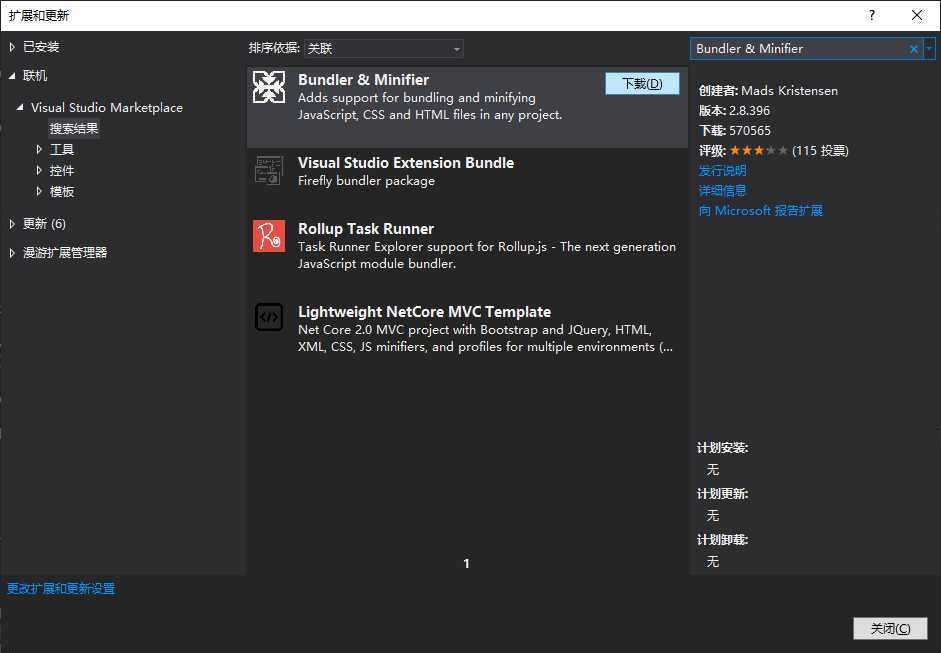Click the Lightweight NetCore MVC Template icon
This screenshot has height=653, width=941.
tap(269, 317)
